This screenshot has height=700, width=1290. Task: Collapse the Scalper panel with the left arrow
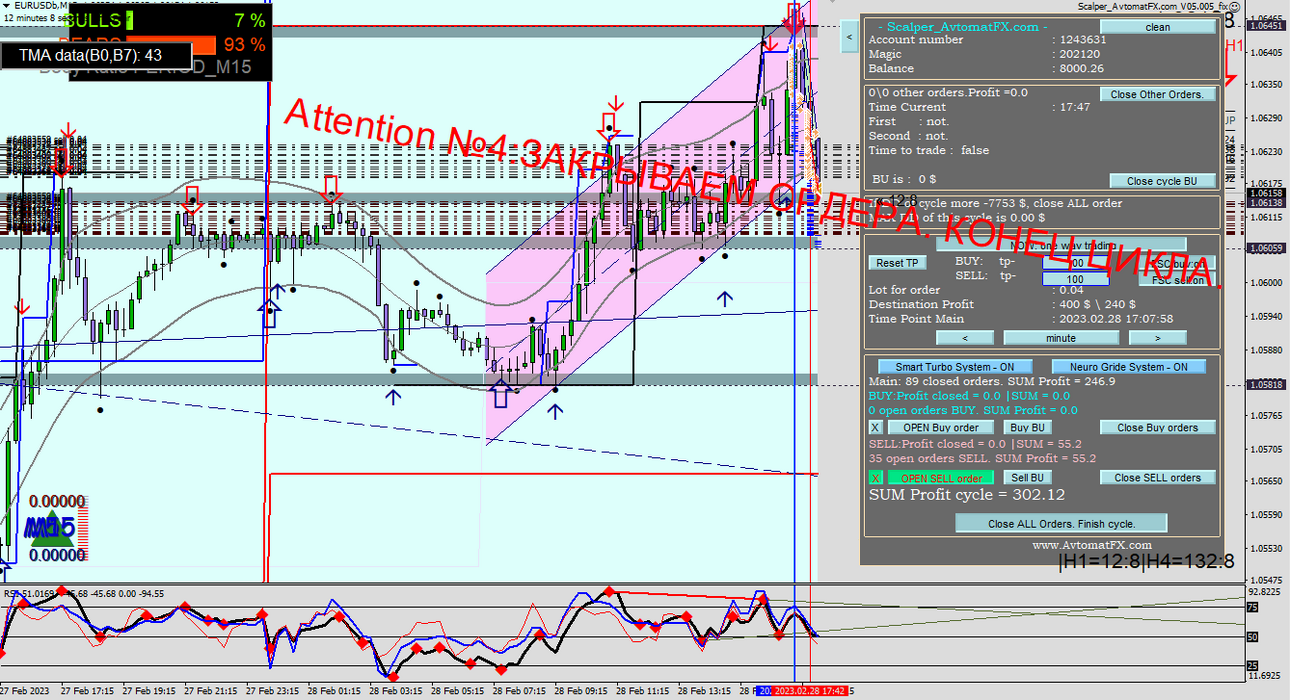tap(848, 37)
